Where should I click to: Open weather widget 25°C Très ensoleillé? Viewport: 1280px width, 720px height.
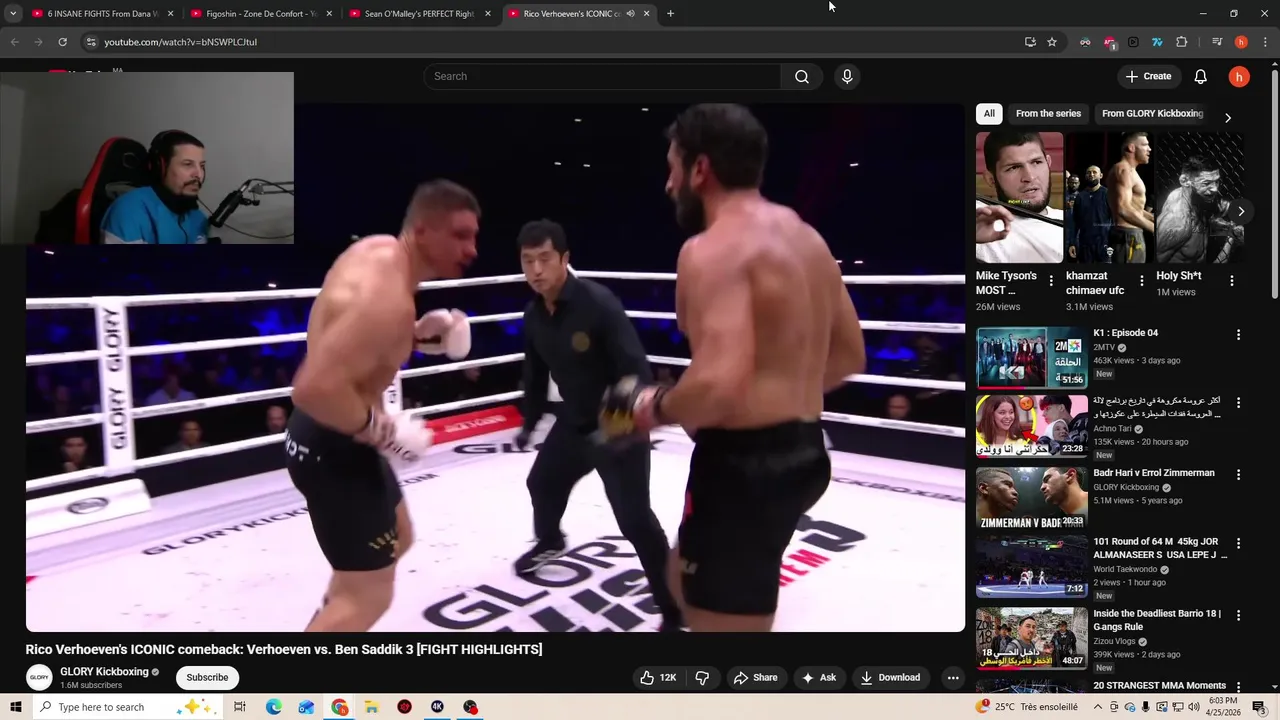pos(1028,707)
